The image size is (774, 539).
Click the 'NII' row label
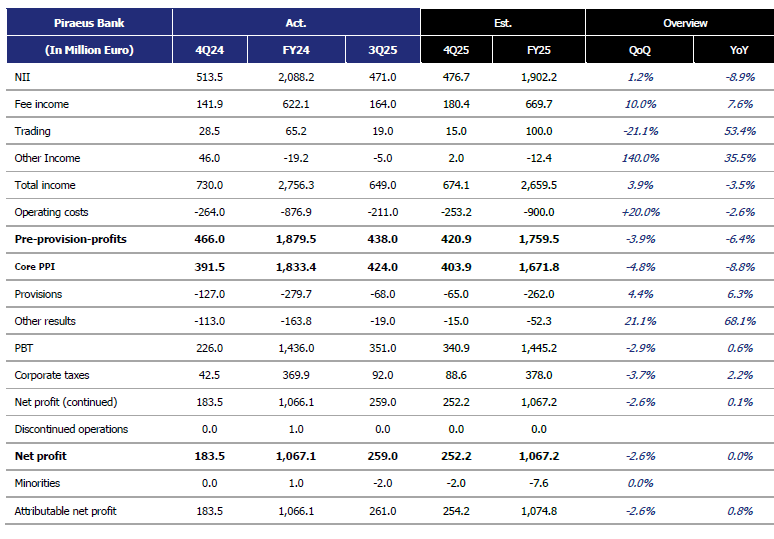tap(22, 77)
